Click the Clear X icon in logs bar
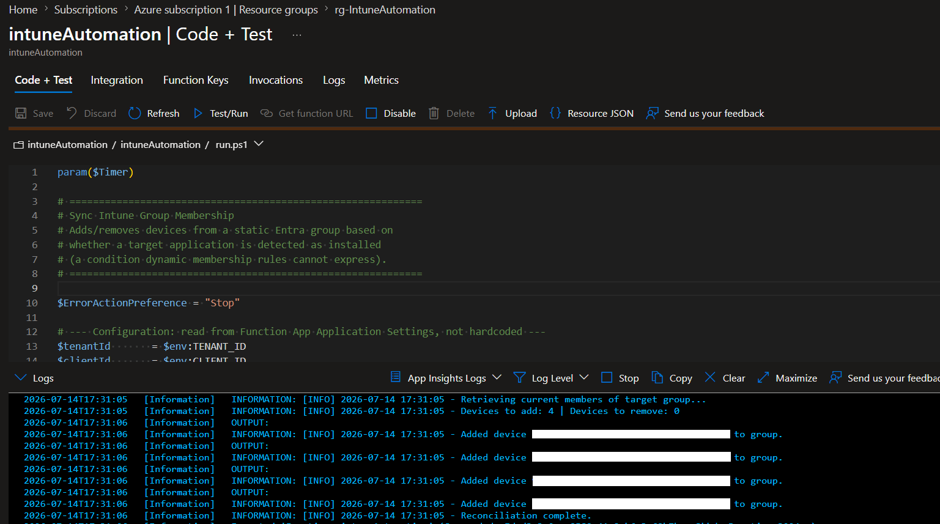Screen dimensions: 940x524 tap(710, 377)
